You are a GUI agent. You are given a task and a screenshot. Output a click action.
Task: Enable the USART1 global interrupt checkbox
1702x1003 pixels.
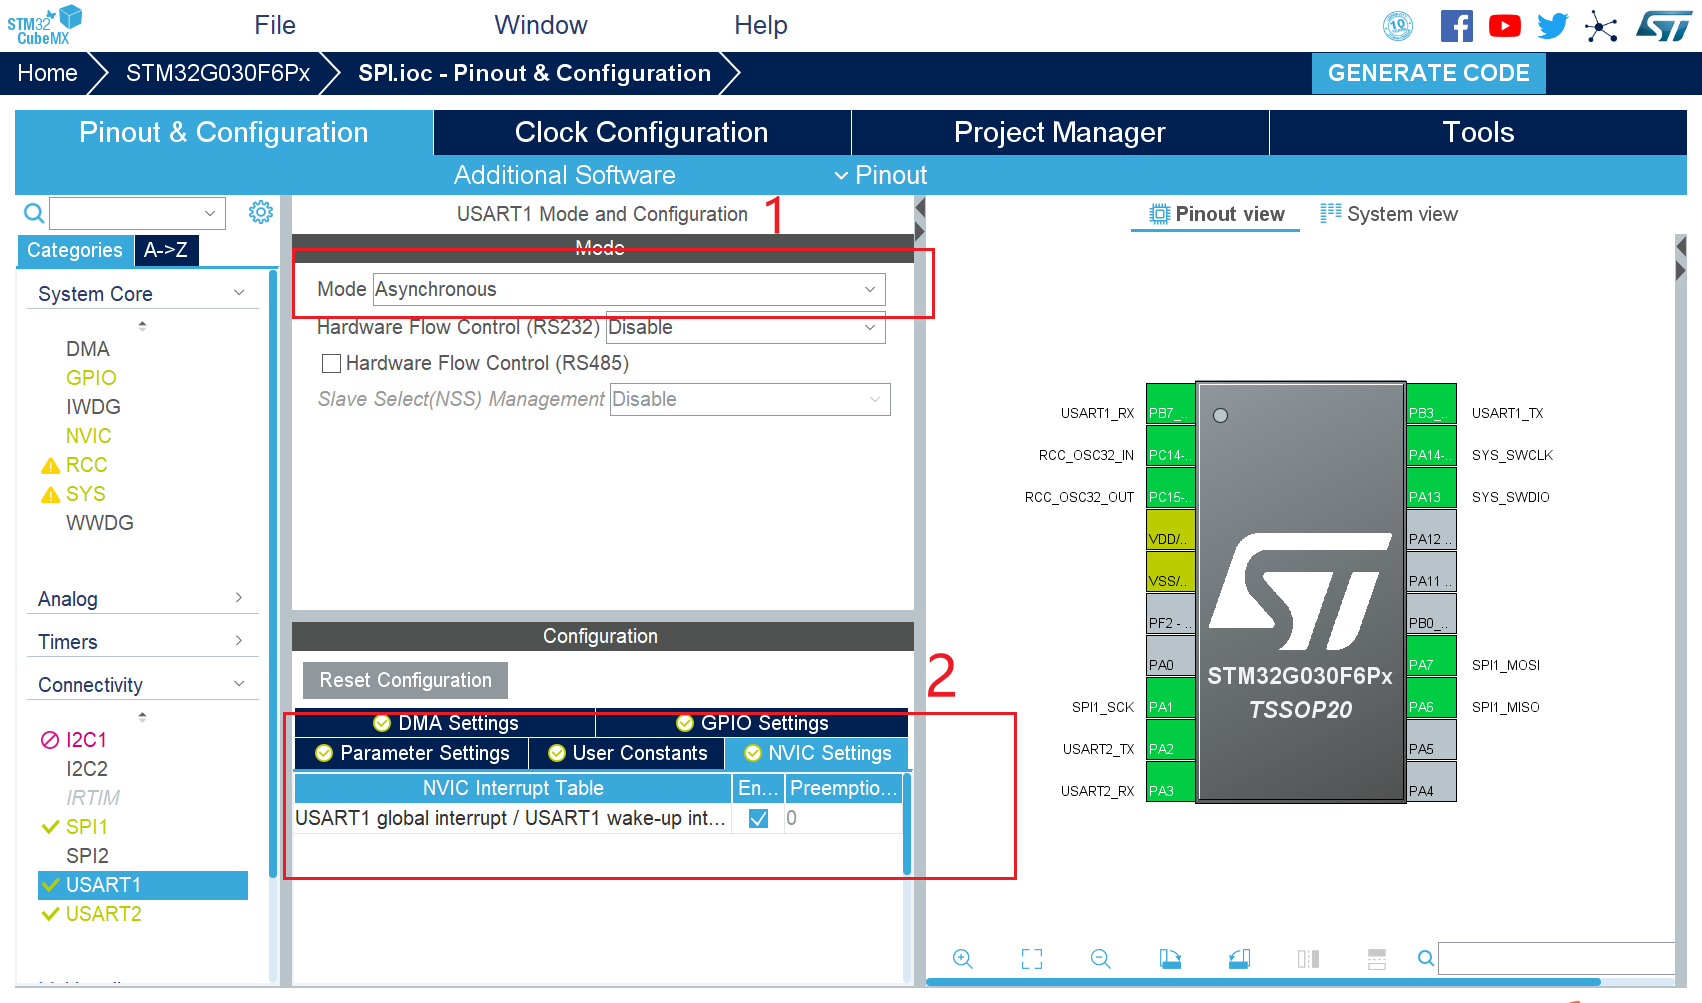(758, 818)
